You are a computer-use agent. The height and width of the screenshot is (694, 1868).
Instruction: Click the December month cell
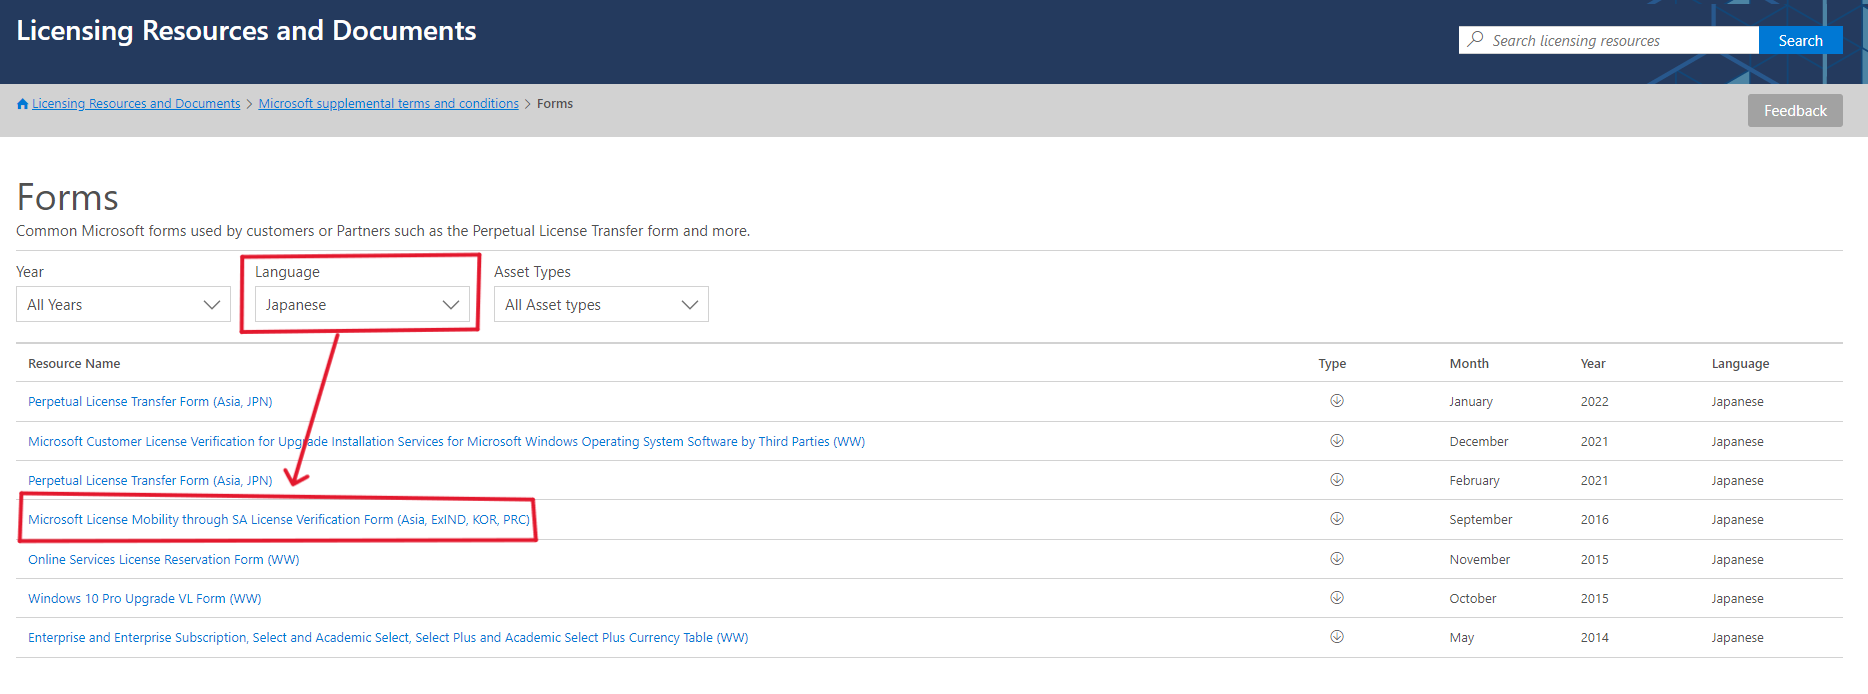click(1479, 442)
